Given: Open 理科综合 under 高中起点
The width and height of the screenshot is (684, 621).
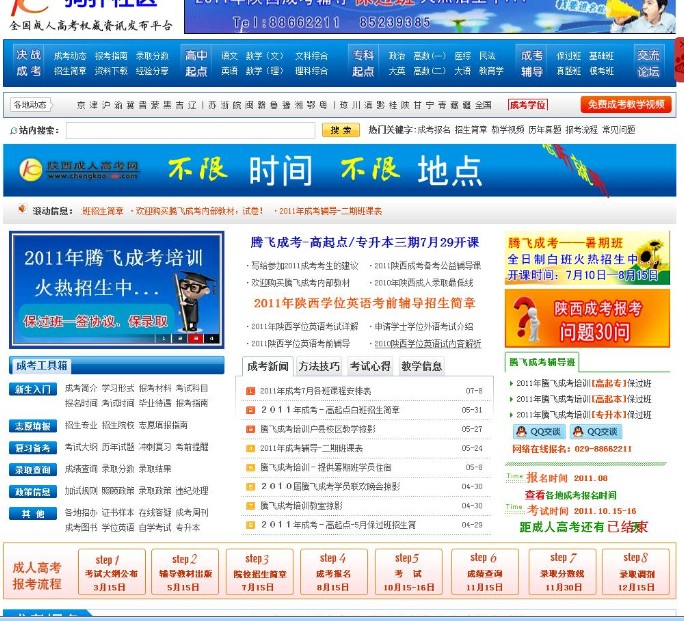Looking at the screenshot, I should point(311,71).
